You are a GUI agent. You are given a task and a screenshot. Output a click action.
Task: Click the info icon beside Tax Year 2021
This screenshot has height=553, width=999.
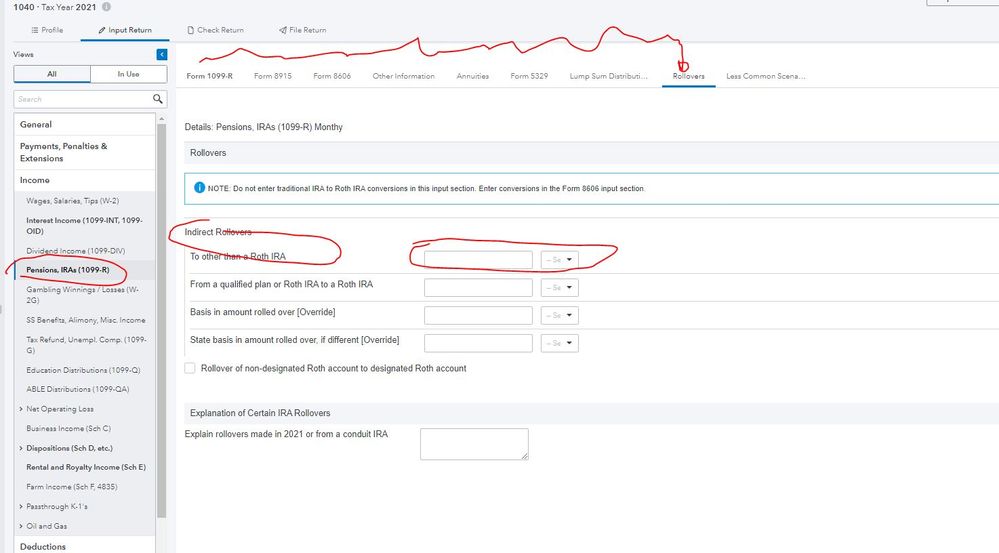tap(107, 6)
